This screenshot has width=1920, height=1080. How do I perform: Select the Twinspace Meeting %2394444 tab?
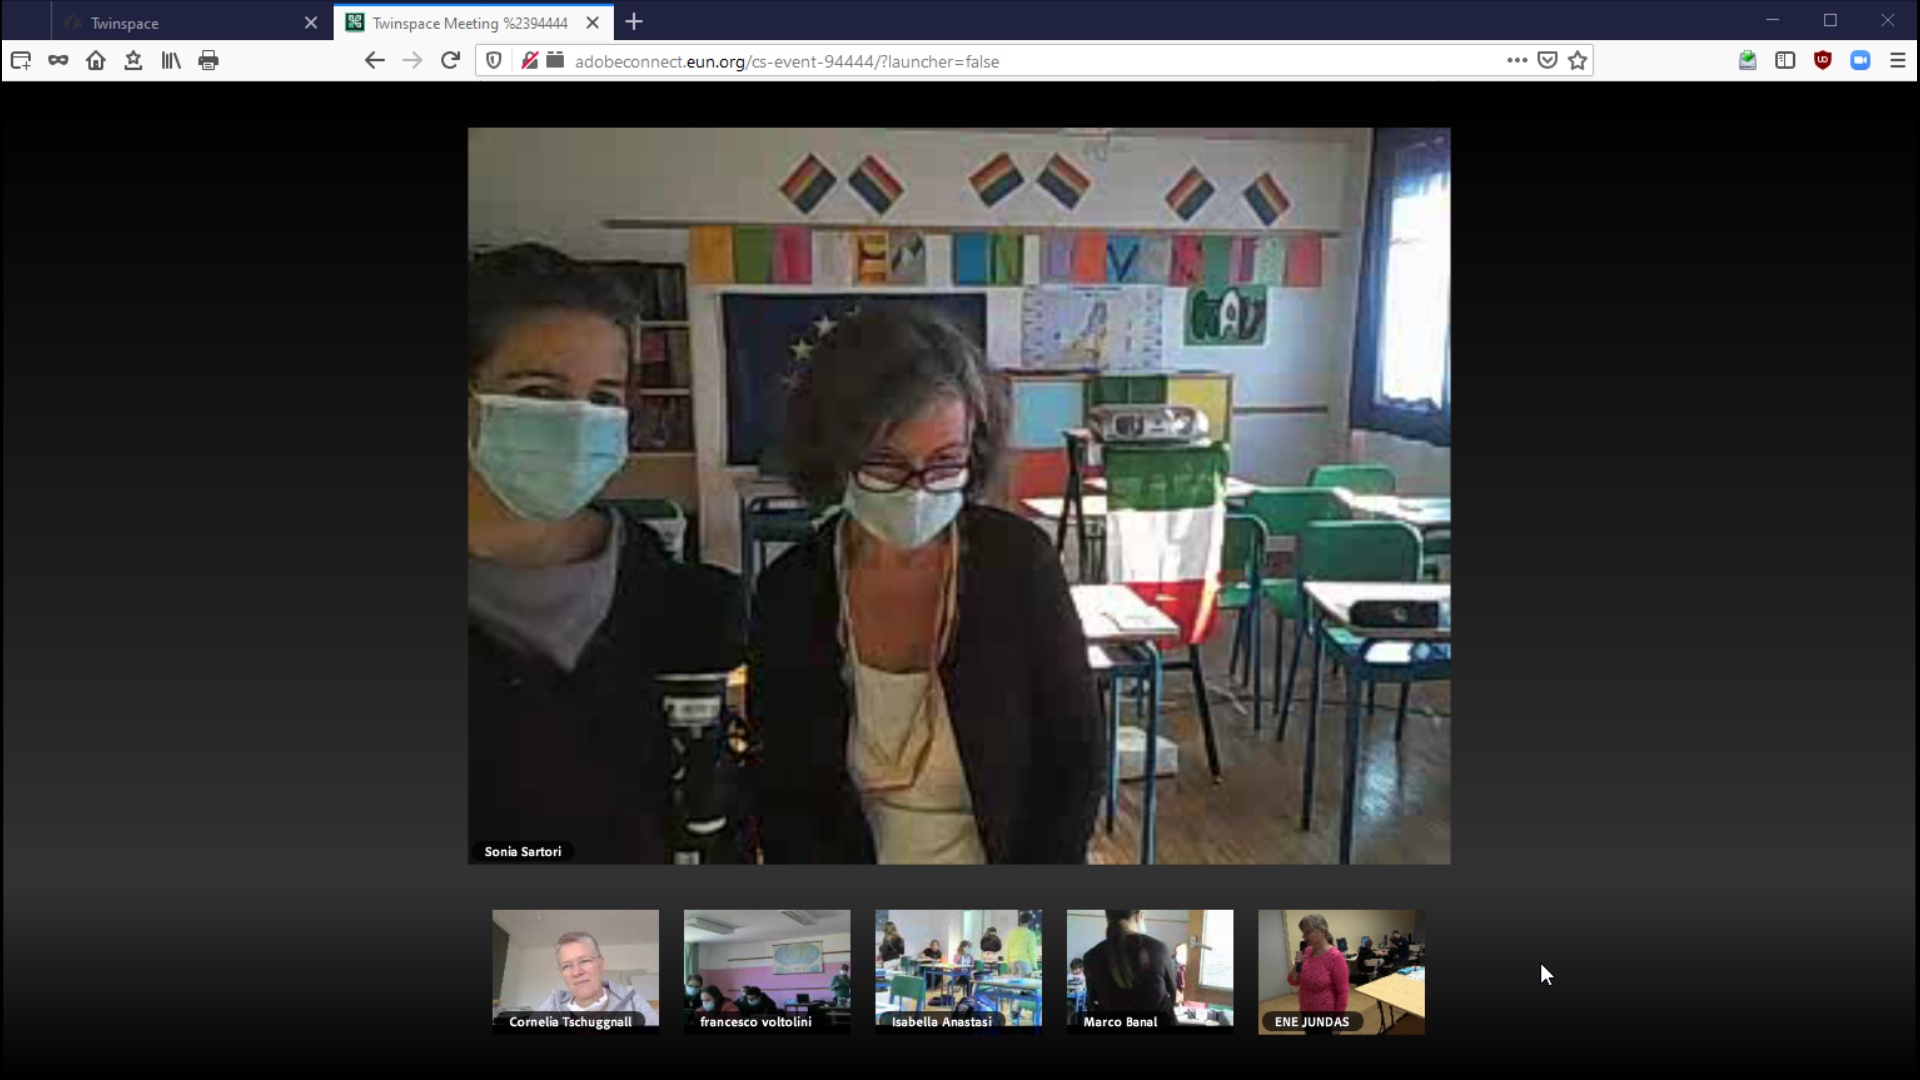[470, 22]
